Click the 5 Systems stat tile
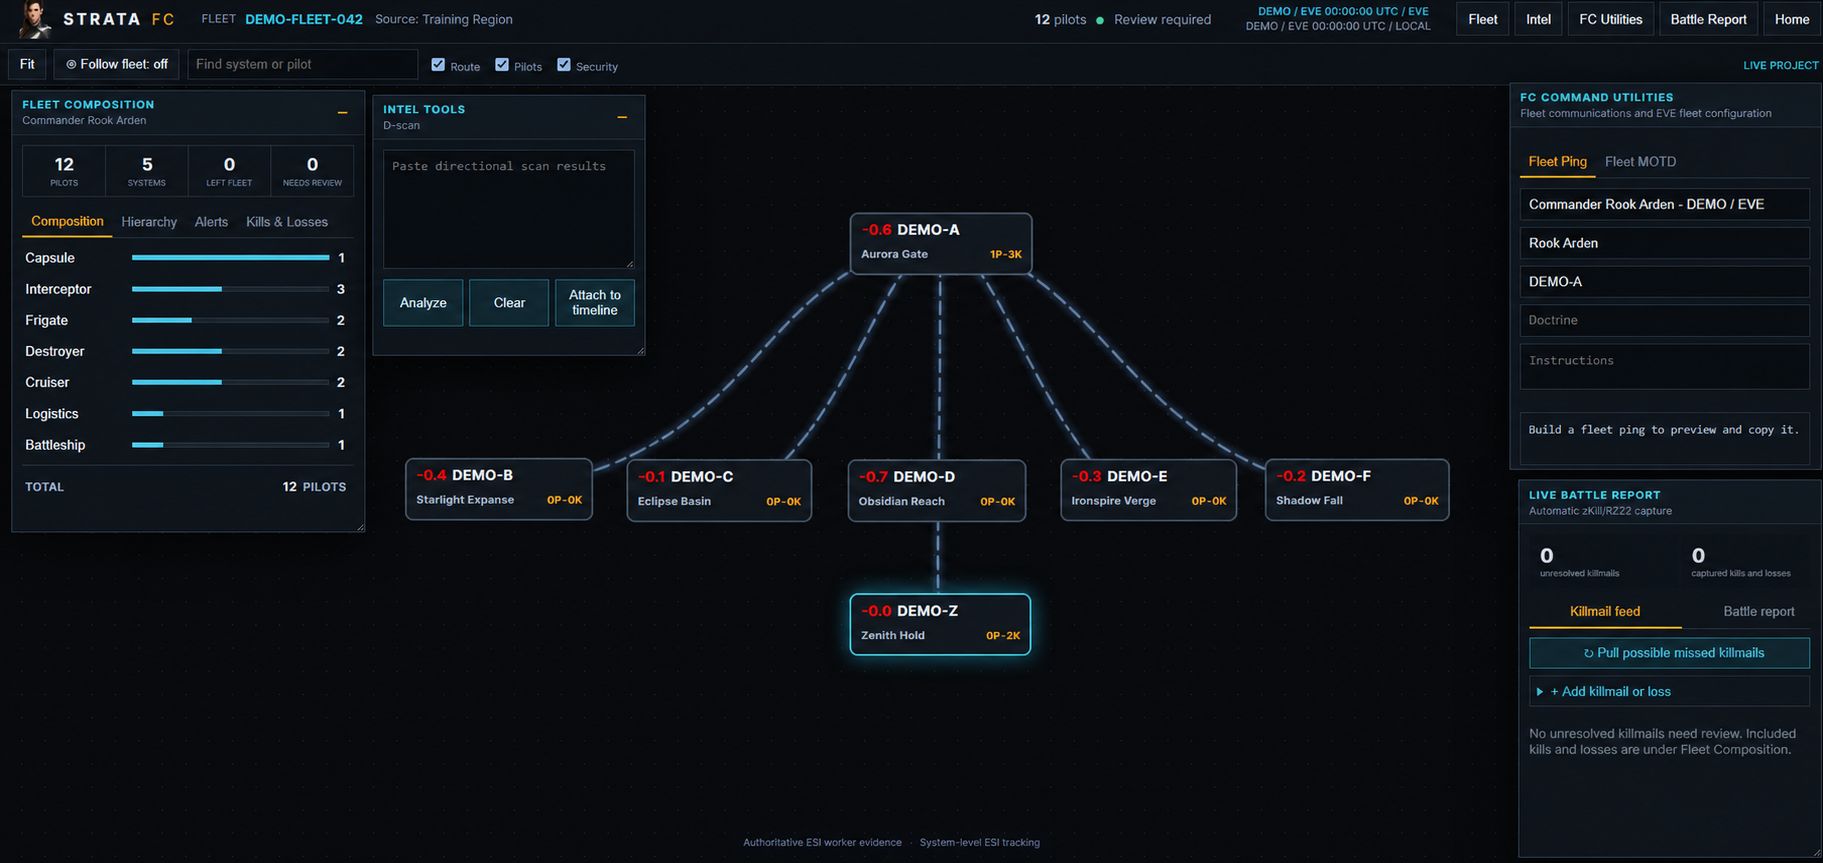 click(147, 170)
